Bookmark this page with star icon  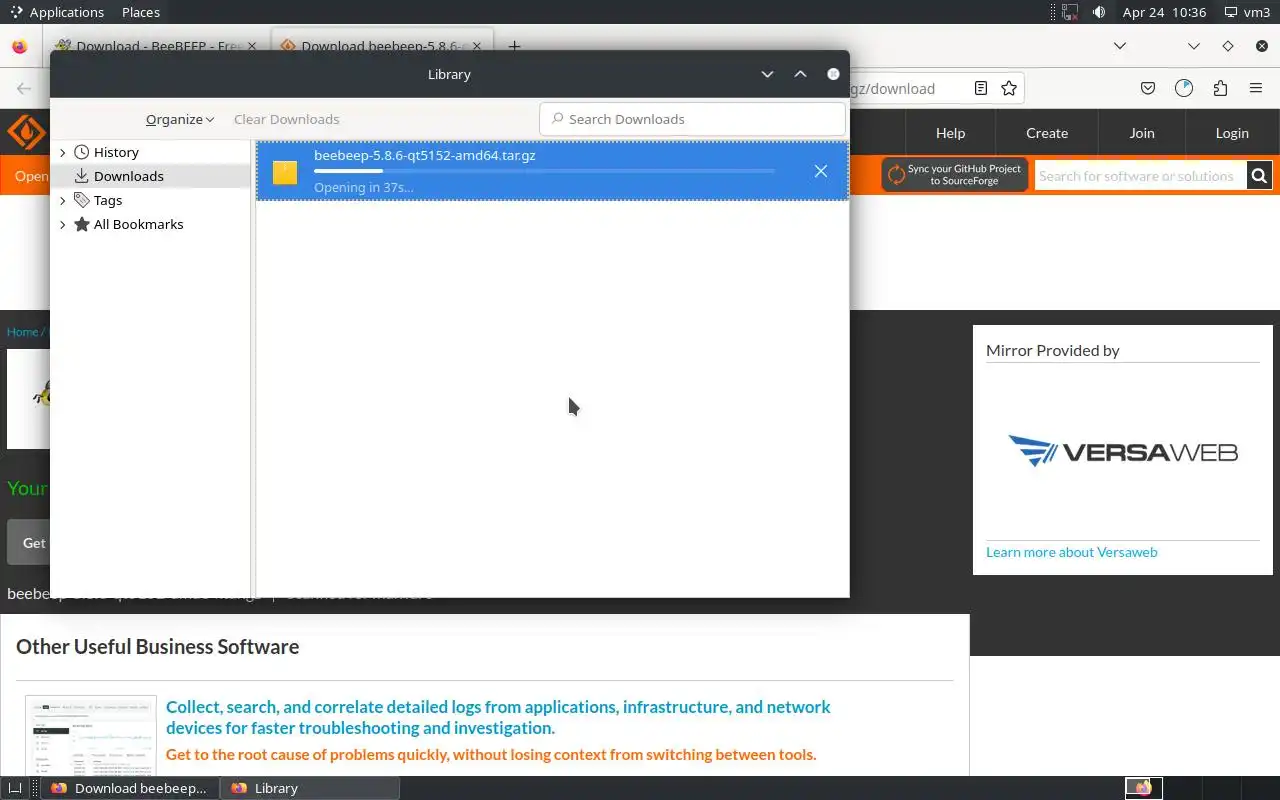tap(1009, 88)
